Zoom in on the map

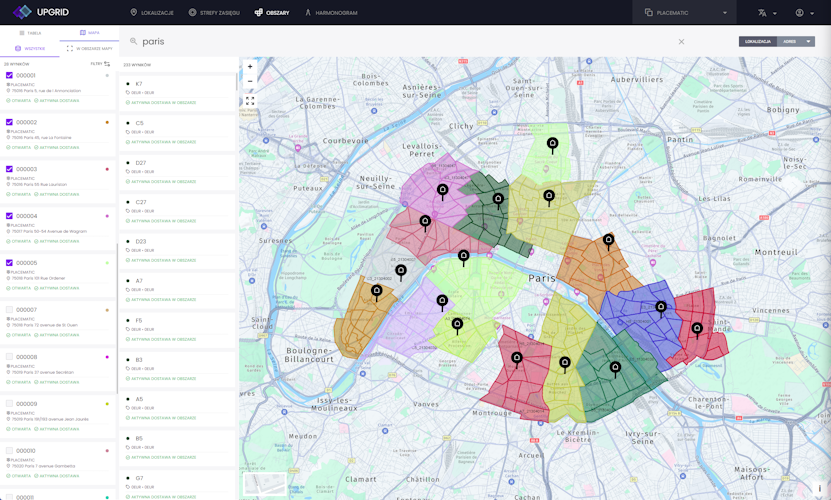(x=250, y=67)
